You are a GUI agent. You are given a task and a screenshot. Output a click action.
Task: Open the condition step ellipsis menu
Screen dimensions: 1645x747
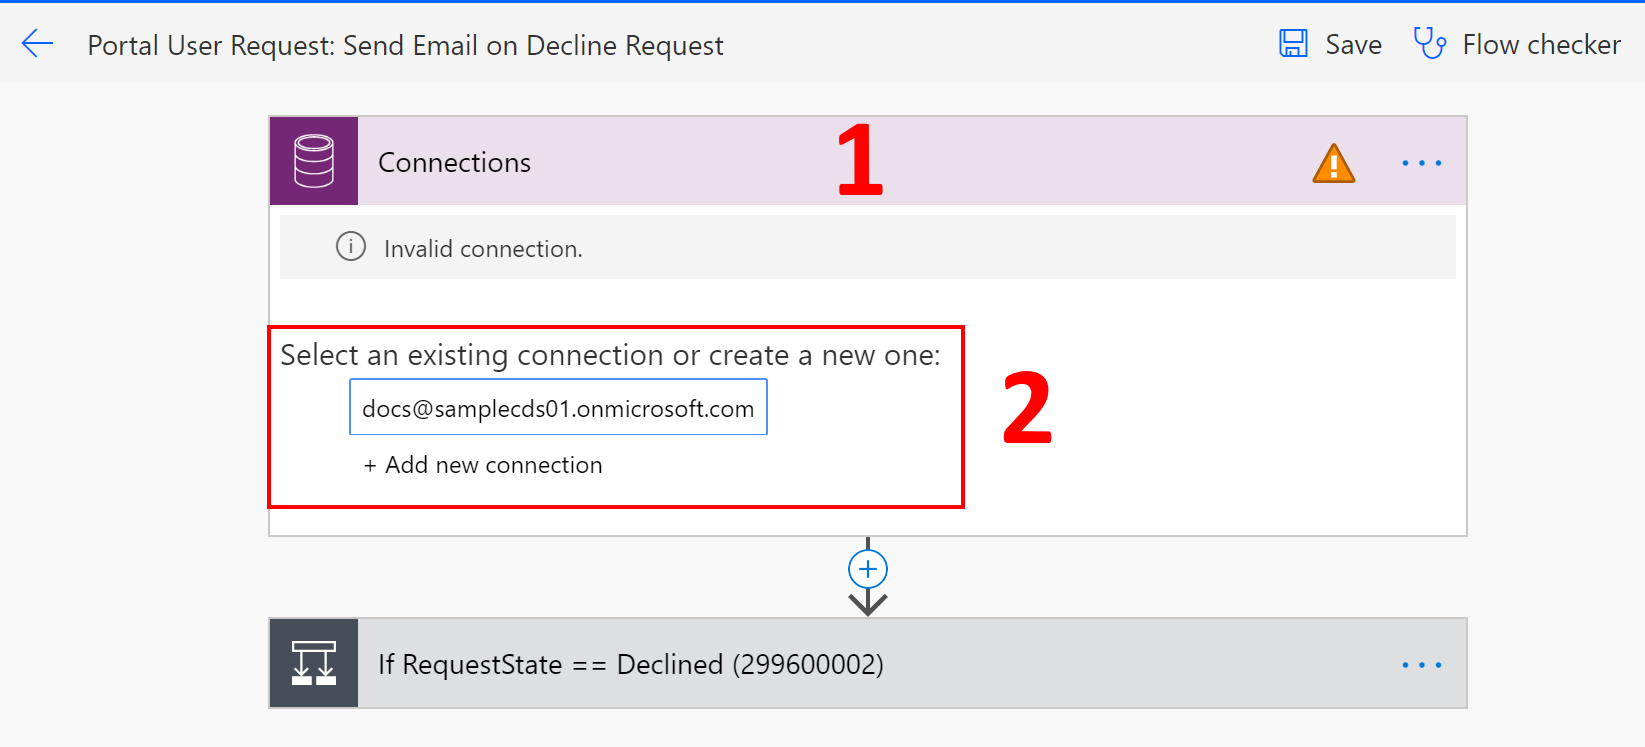point(1421,665)
